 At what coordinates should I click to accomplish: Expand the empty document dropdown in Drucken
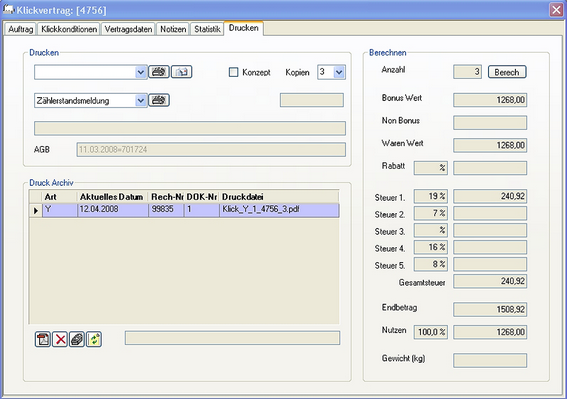click(x=141, y=72)
